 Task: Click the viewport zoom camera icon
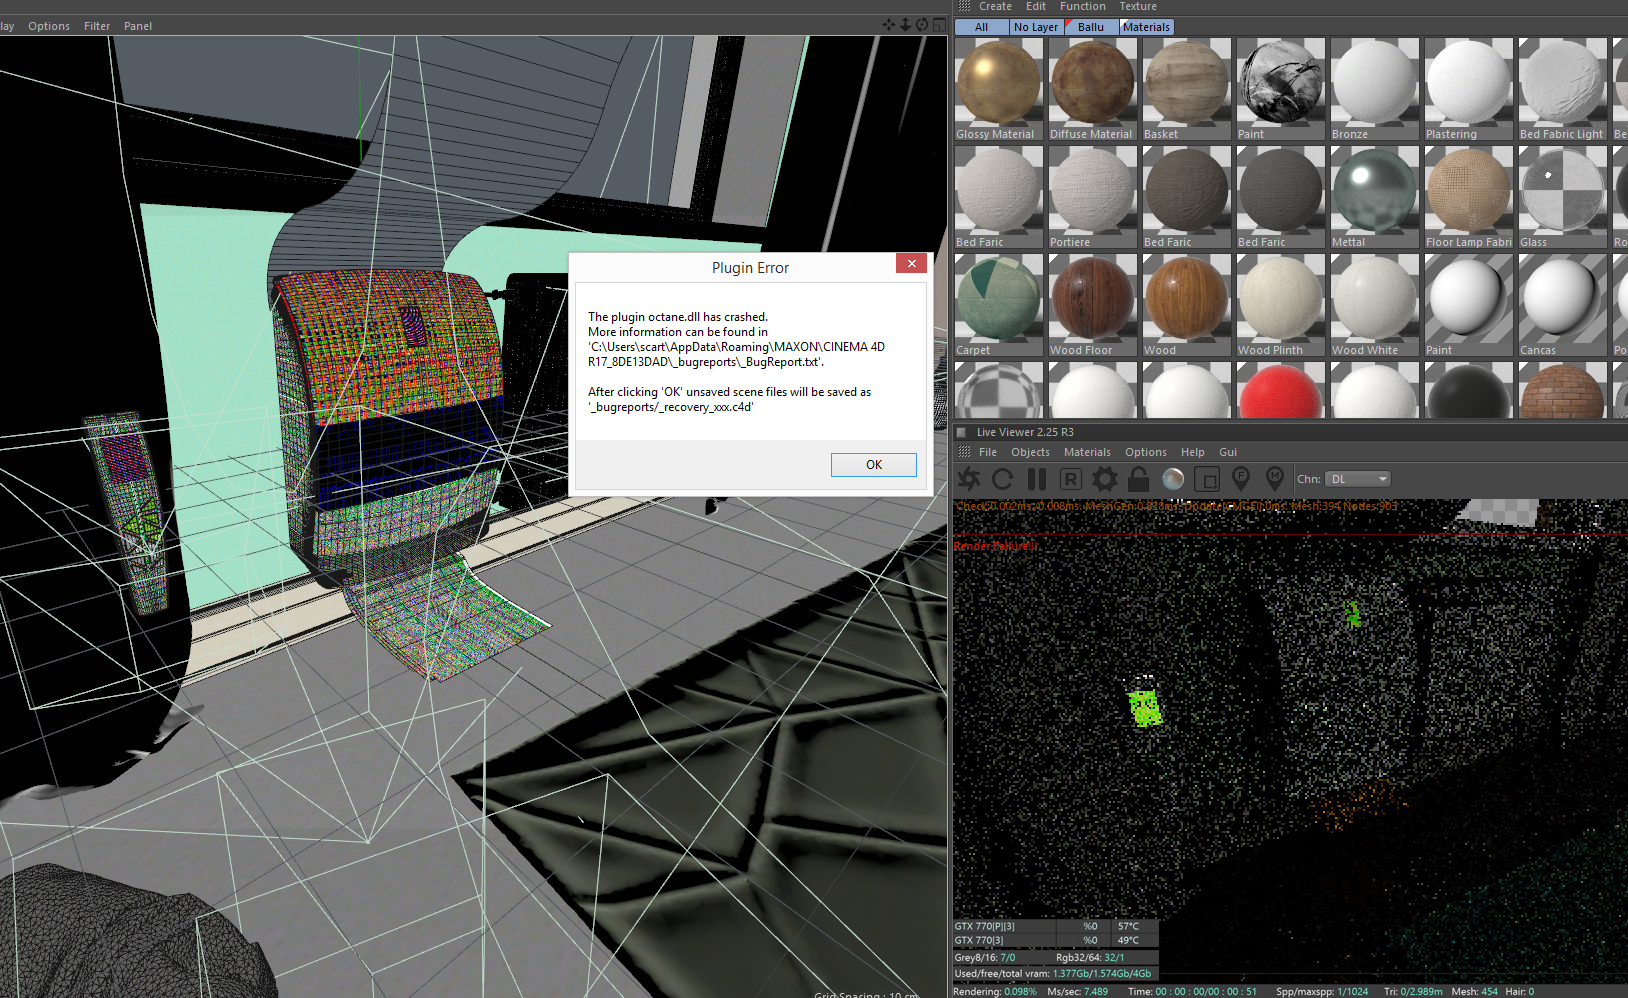coord(905,25)
